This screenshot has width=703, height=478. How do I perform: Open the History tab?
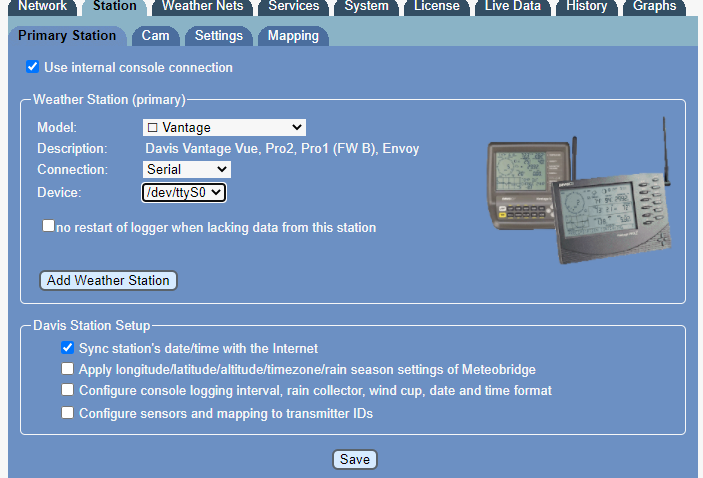(586, 6)
